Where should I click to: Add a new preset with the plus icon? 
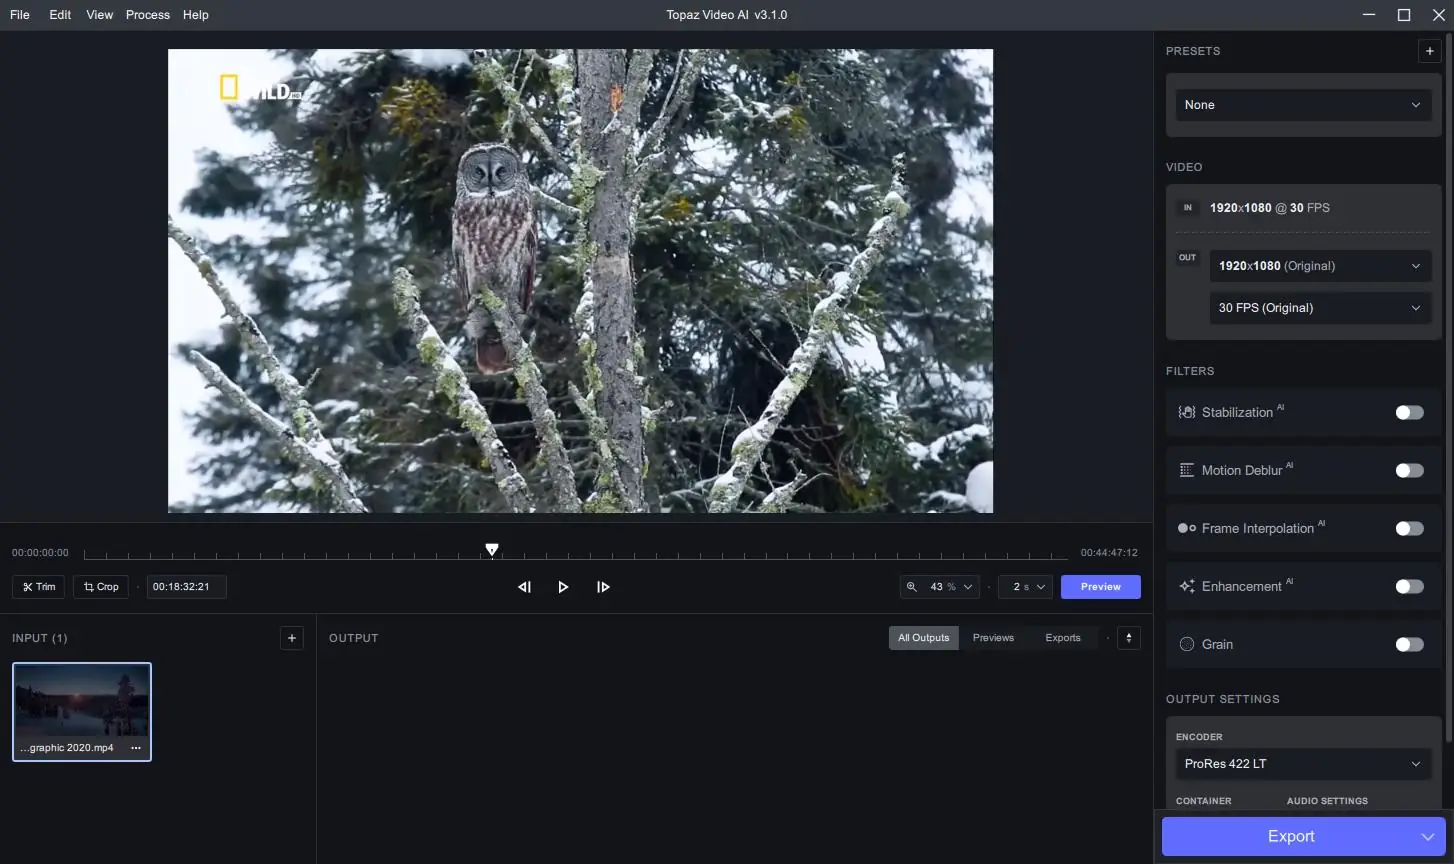[x=1430, y=50]
